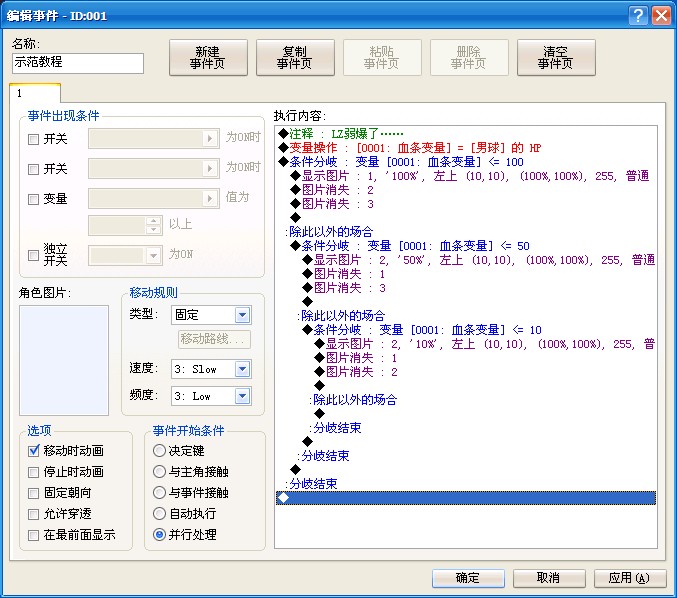Tick the 变量 condition checkbox
Viewport: 677px width, 598px height.
pos(33,199)
